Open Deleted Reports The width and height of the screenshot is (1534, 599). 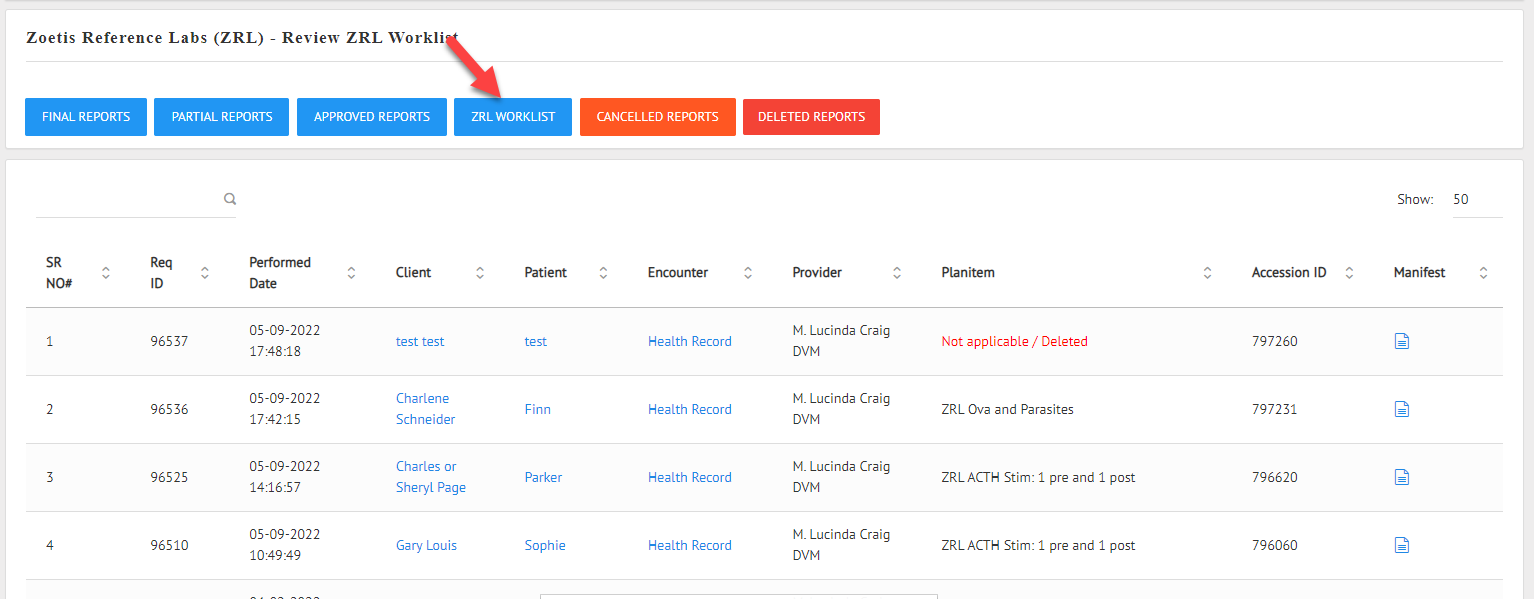point(811,117)
